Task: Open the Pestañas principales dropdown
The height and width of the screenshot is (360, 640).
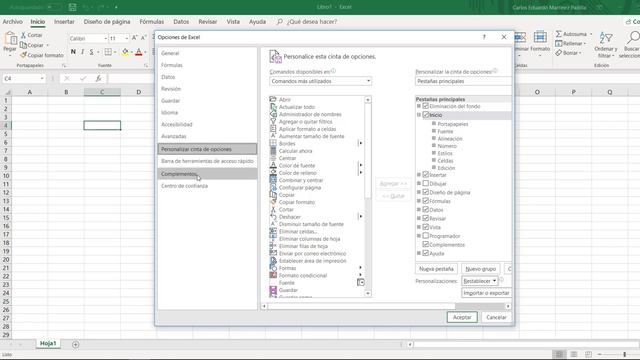Action: tap(463, 81)
